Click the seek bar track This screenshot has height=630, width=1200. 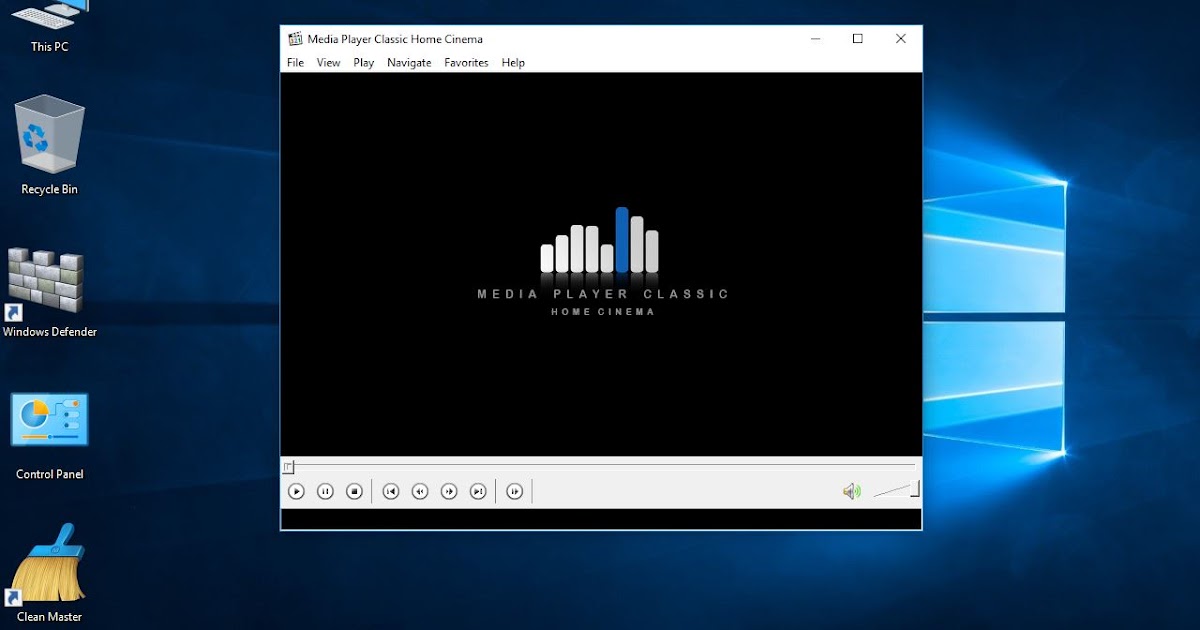pos(600,465)
